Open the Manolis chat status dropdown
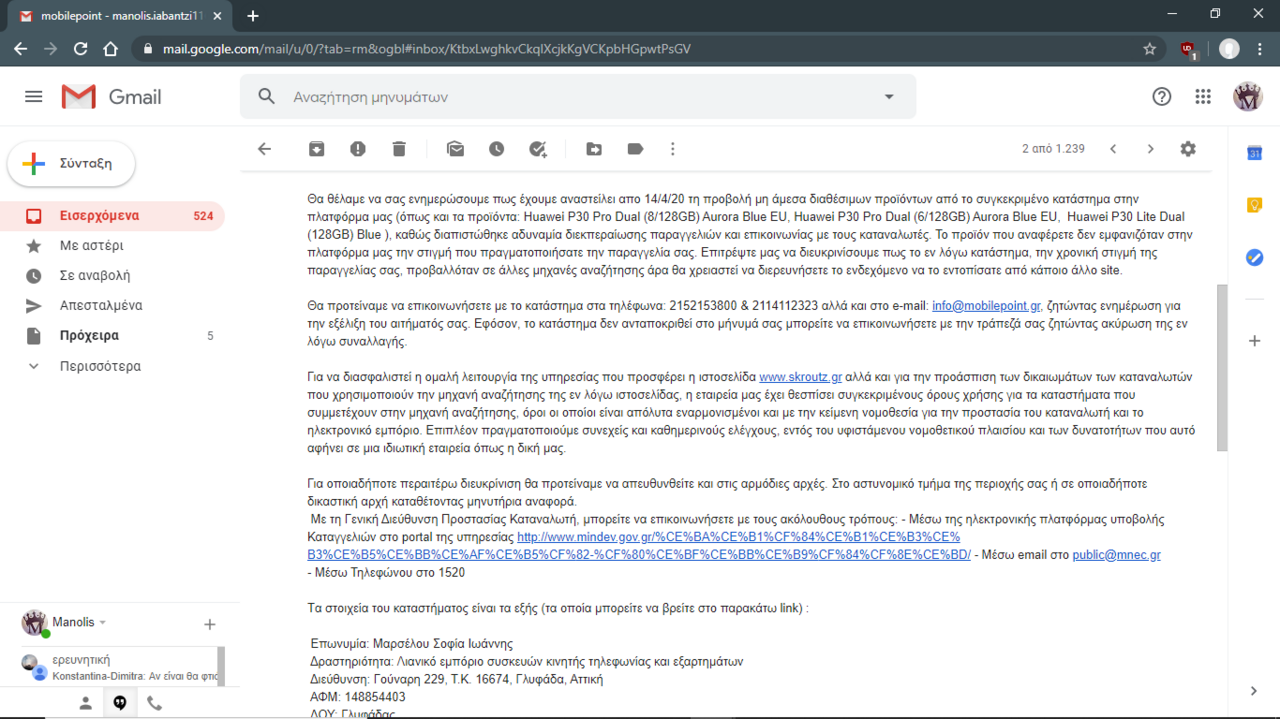Image resolution: width=1280 pixels, height=719 pixels. coord(79,622)
